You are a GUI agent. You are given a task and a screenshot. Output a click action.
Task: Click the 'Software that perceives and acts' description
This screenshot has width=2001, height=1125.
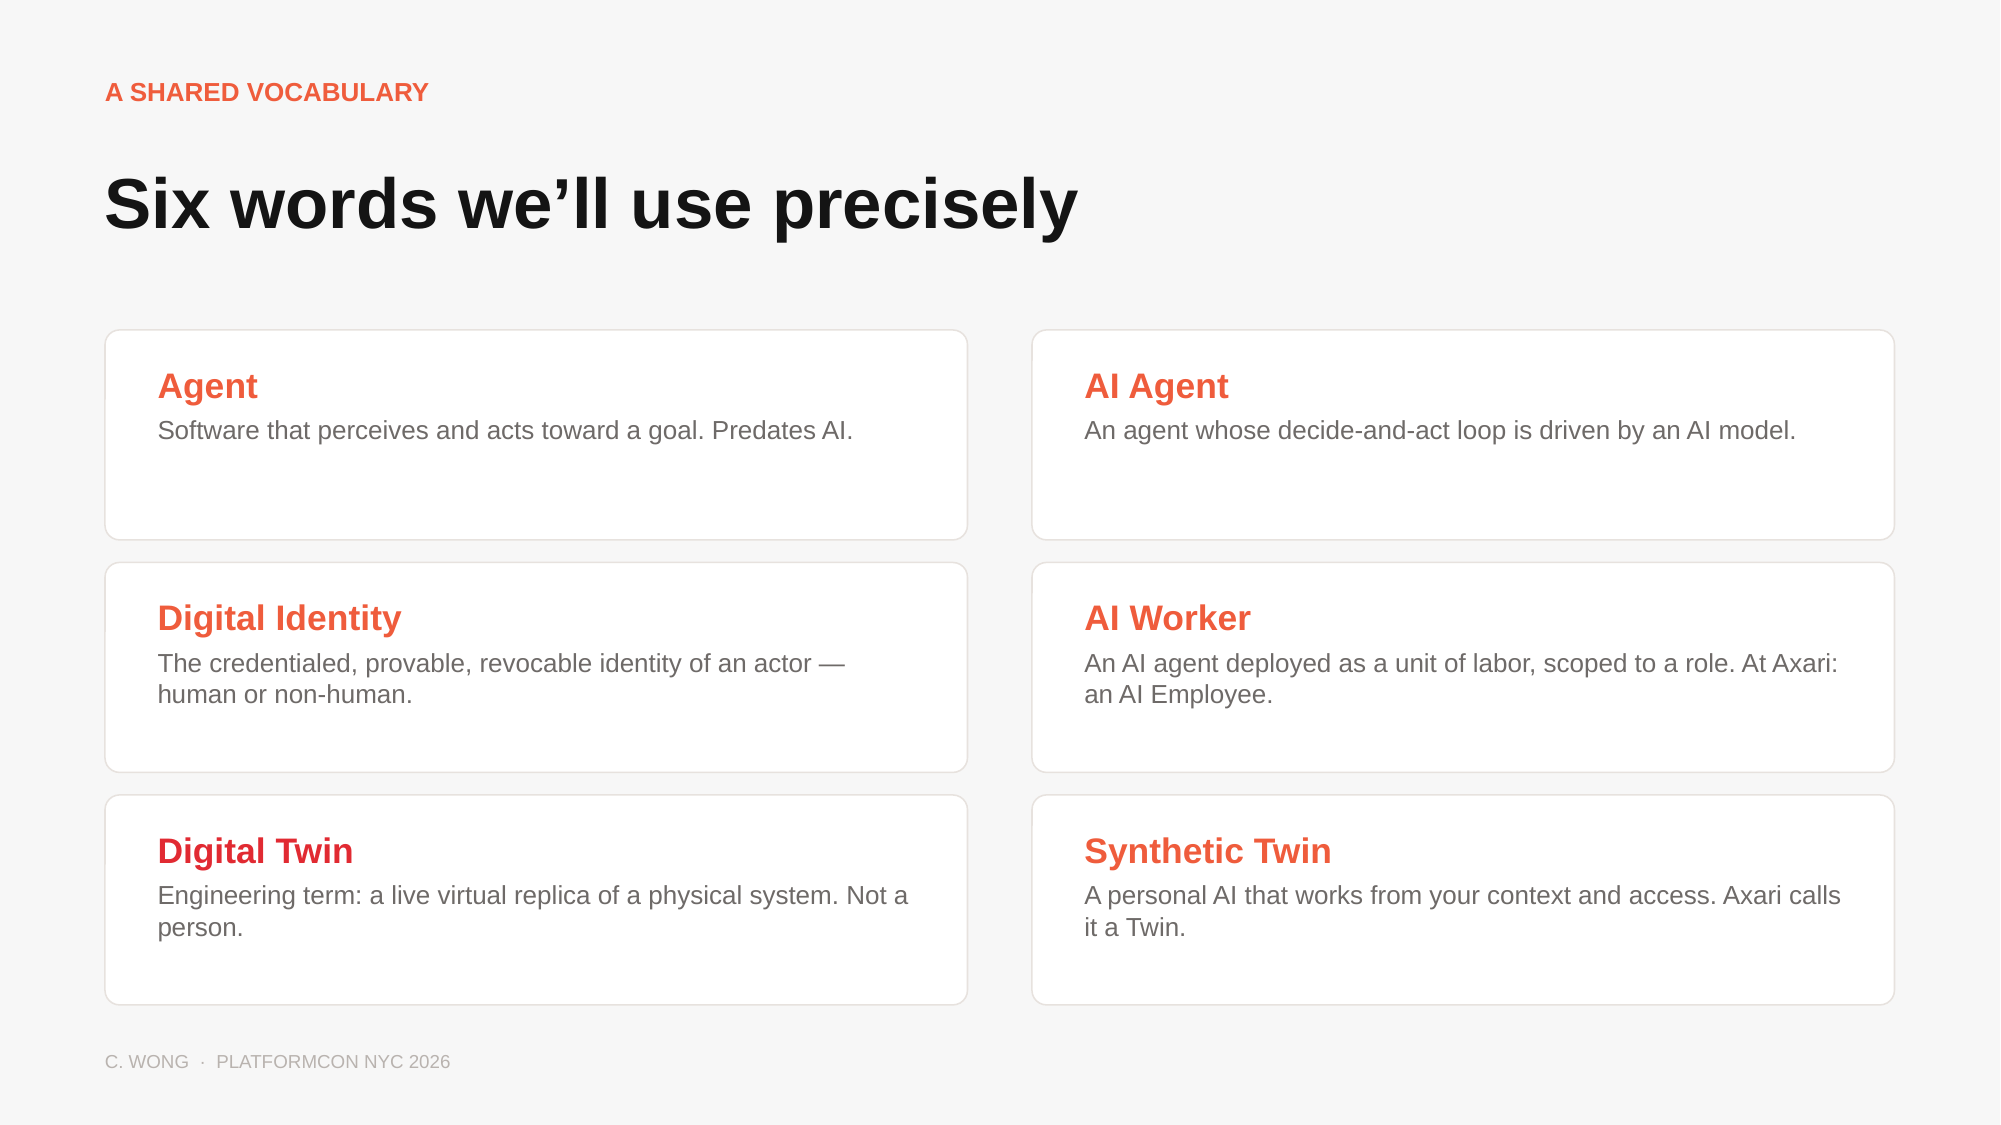[505, 430]
